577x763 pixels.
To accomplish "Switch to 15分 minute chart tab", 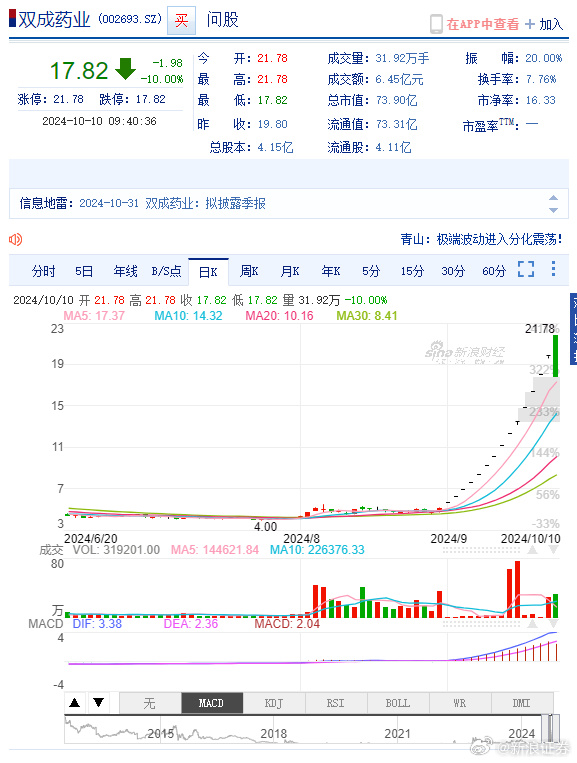I will click(412, 271).
